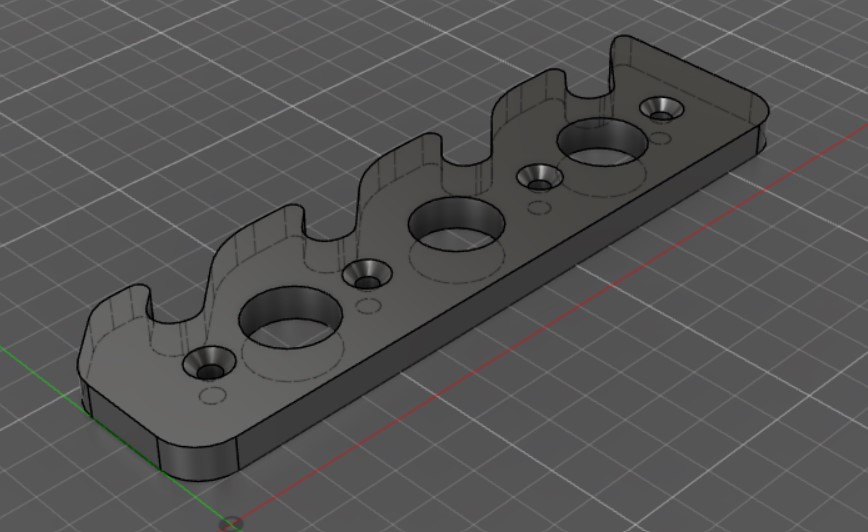868x532 pixels.
Task: Select the middle large through-hole
Action: (457, 223)
